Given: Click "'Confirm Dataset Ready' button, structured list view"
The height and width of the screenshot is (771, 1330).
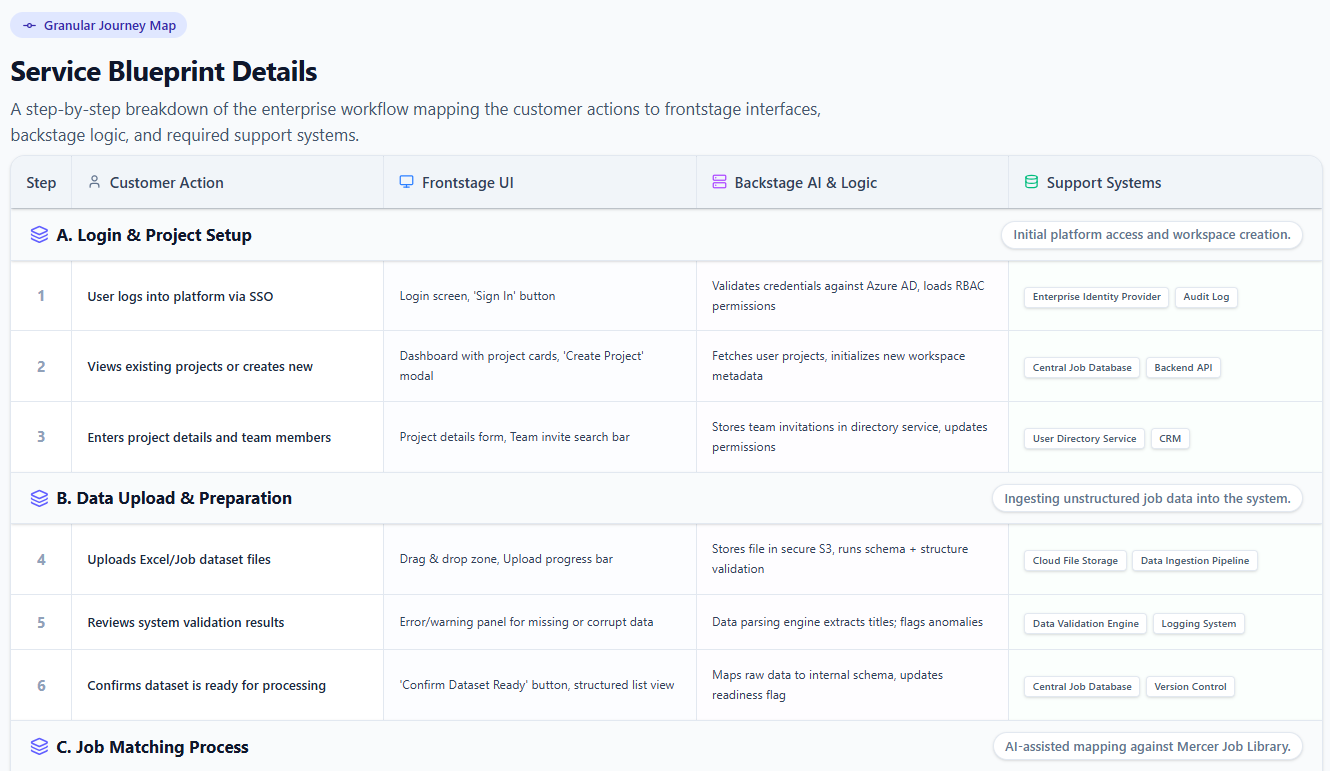Looking at the screenshot, I should [x=537, y=685].
